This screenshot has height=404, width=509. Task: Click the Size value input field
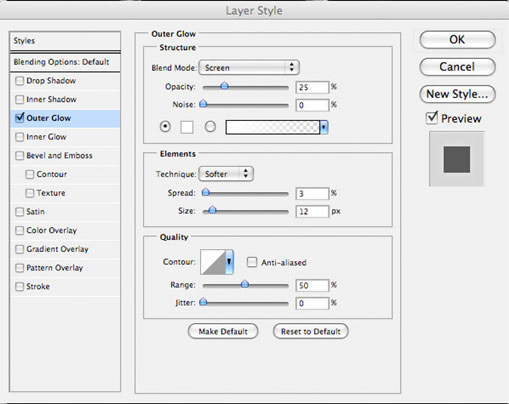312,211
